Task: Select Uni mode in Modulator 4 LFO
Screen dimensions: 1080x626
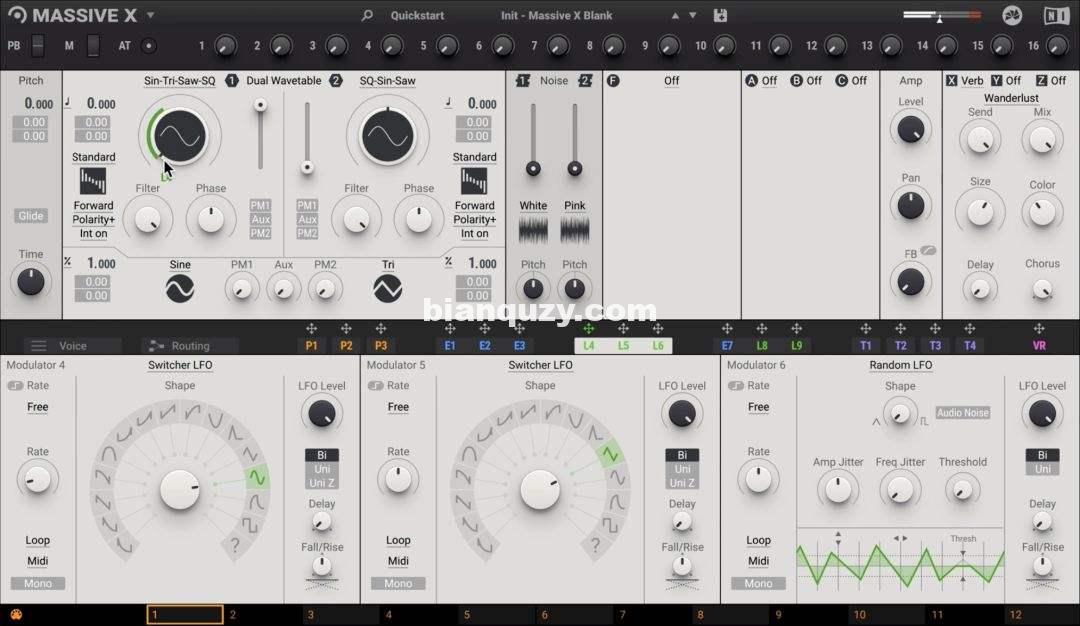Action: click(x=321, y=469)
